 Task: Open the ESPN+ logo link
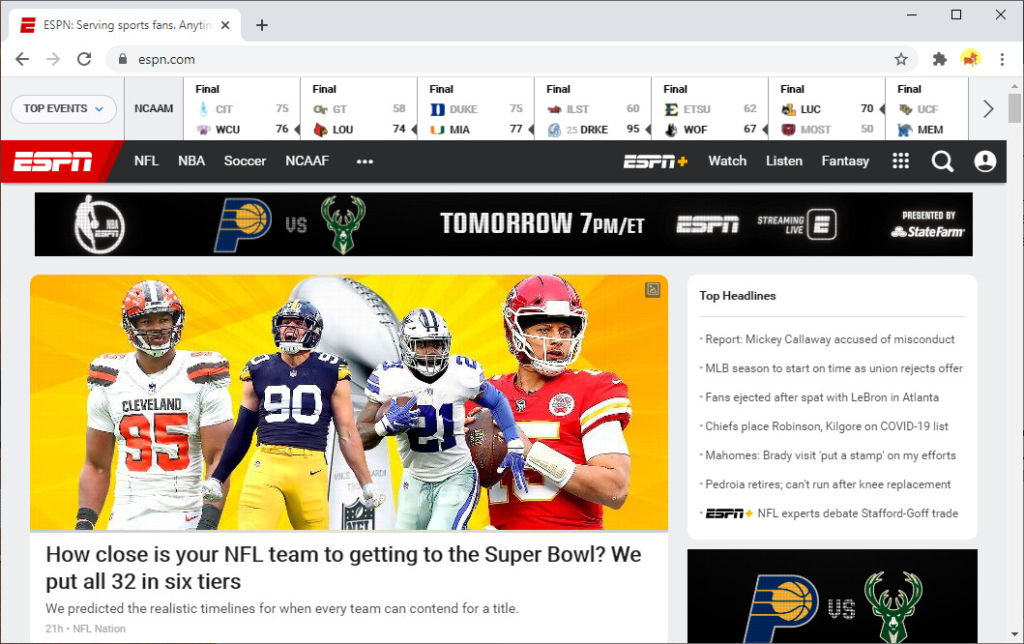[x=656, y=161]
